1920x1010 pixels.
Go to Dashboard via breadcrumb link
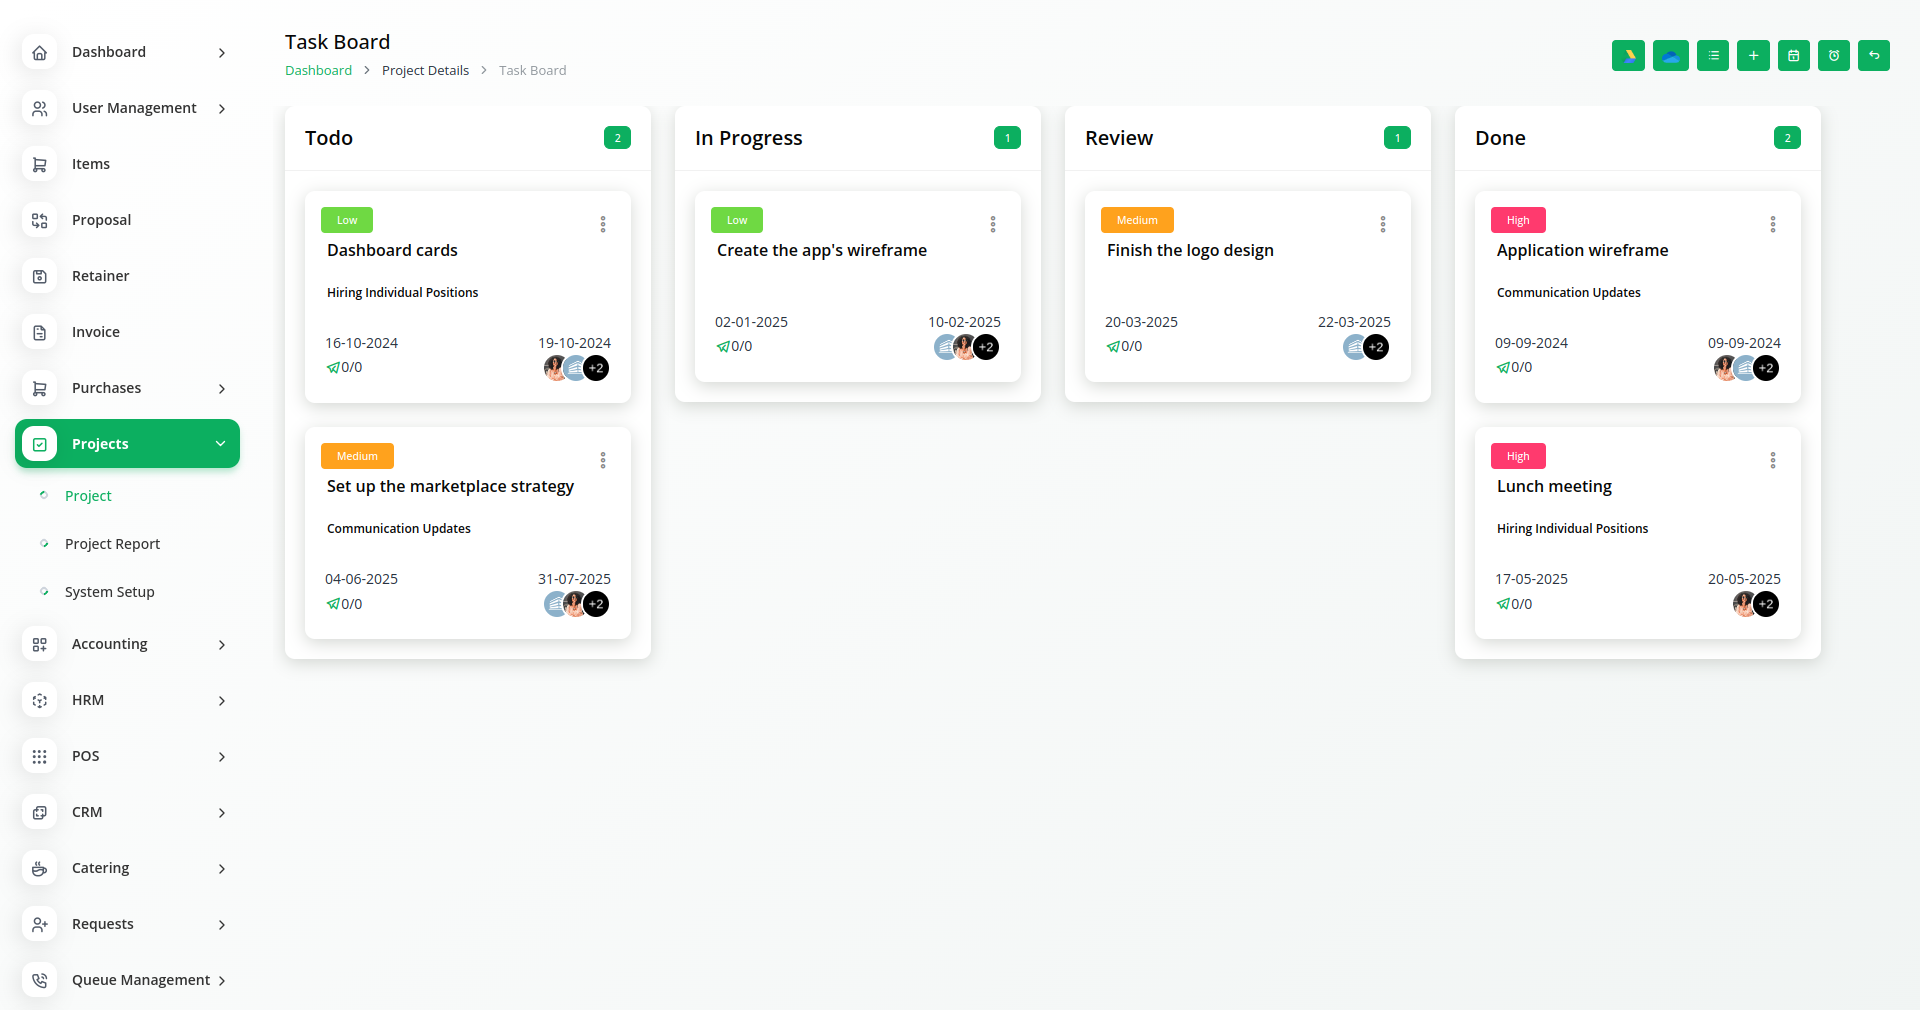point(318,70)
